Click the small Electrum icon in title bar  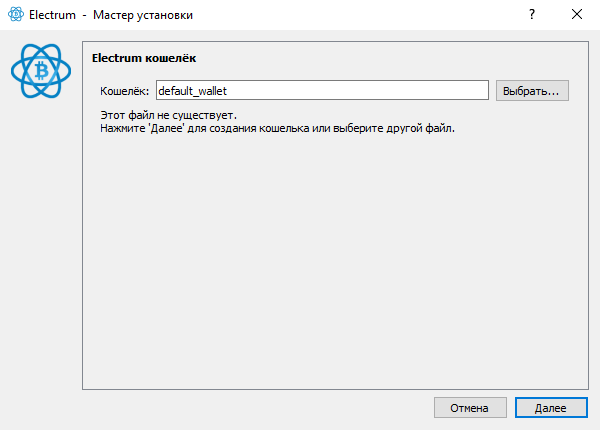point(15,15)
